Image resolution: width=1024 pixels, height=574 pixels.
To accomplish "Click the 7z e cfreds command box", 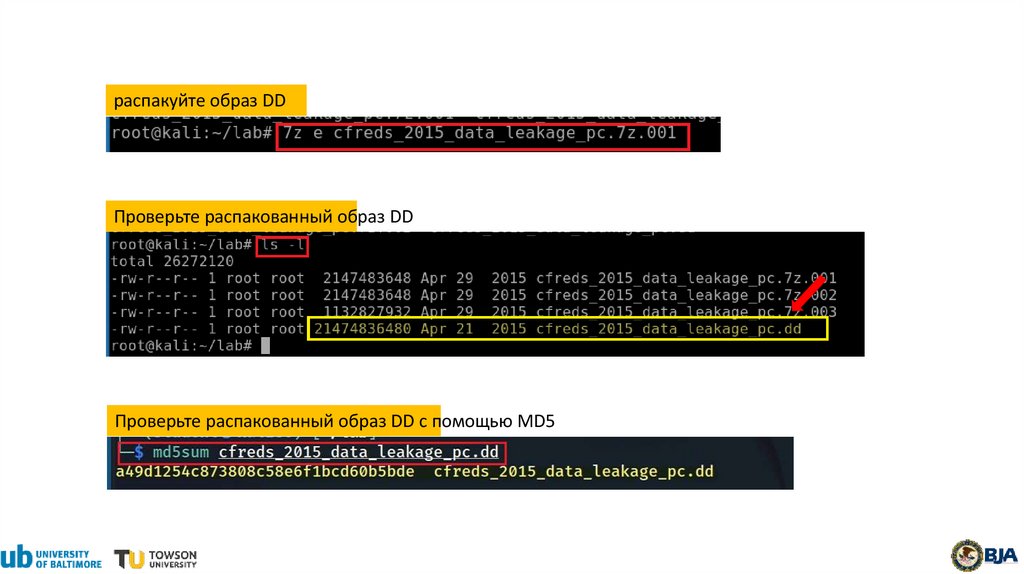I will pos(483,136).
